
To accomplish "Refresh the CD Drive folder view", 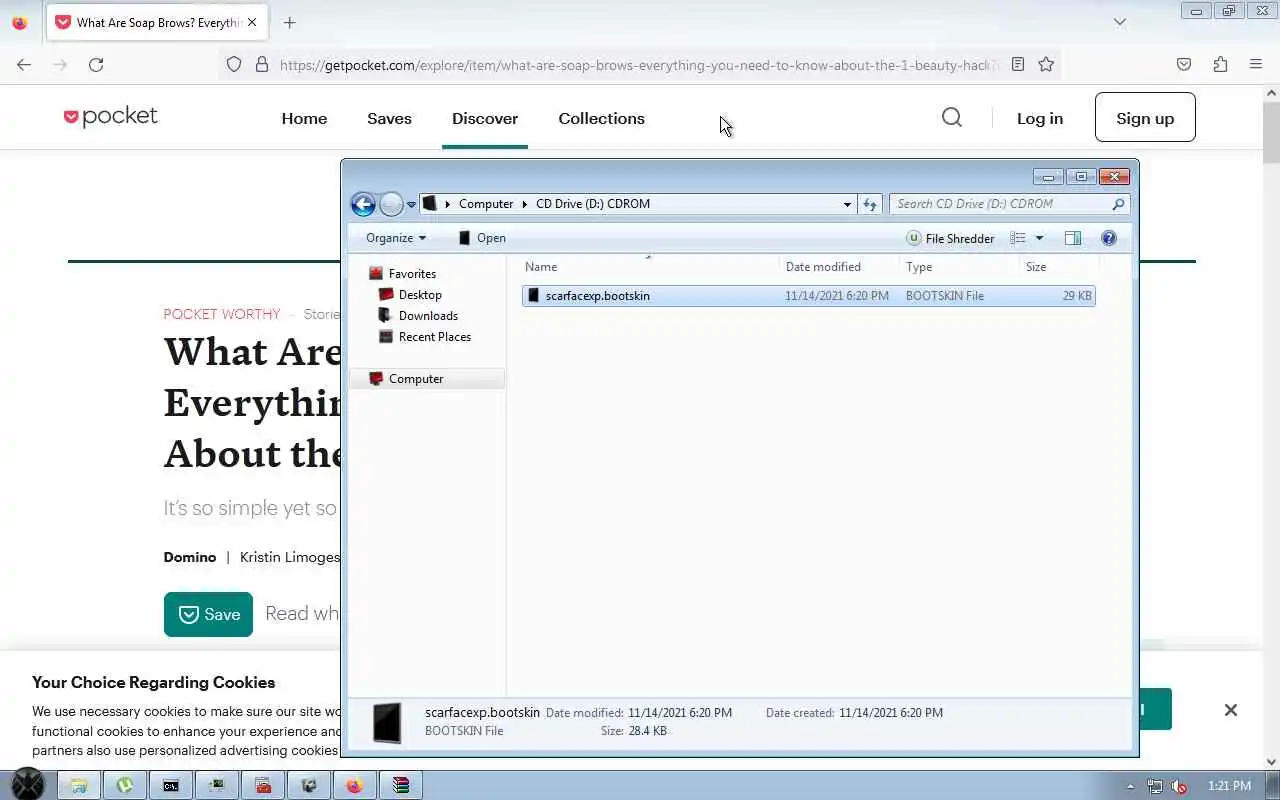I will tap(870, 204).
